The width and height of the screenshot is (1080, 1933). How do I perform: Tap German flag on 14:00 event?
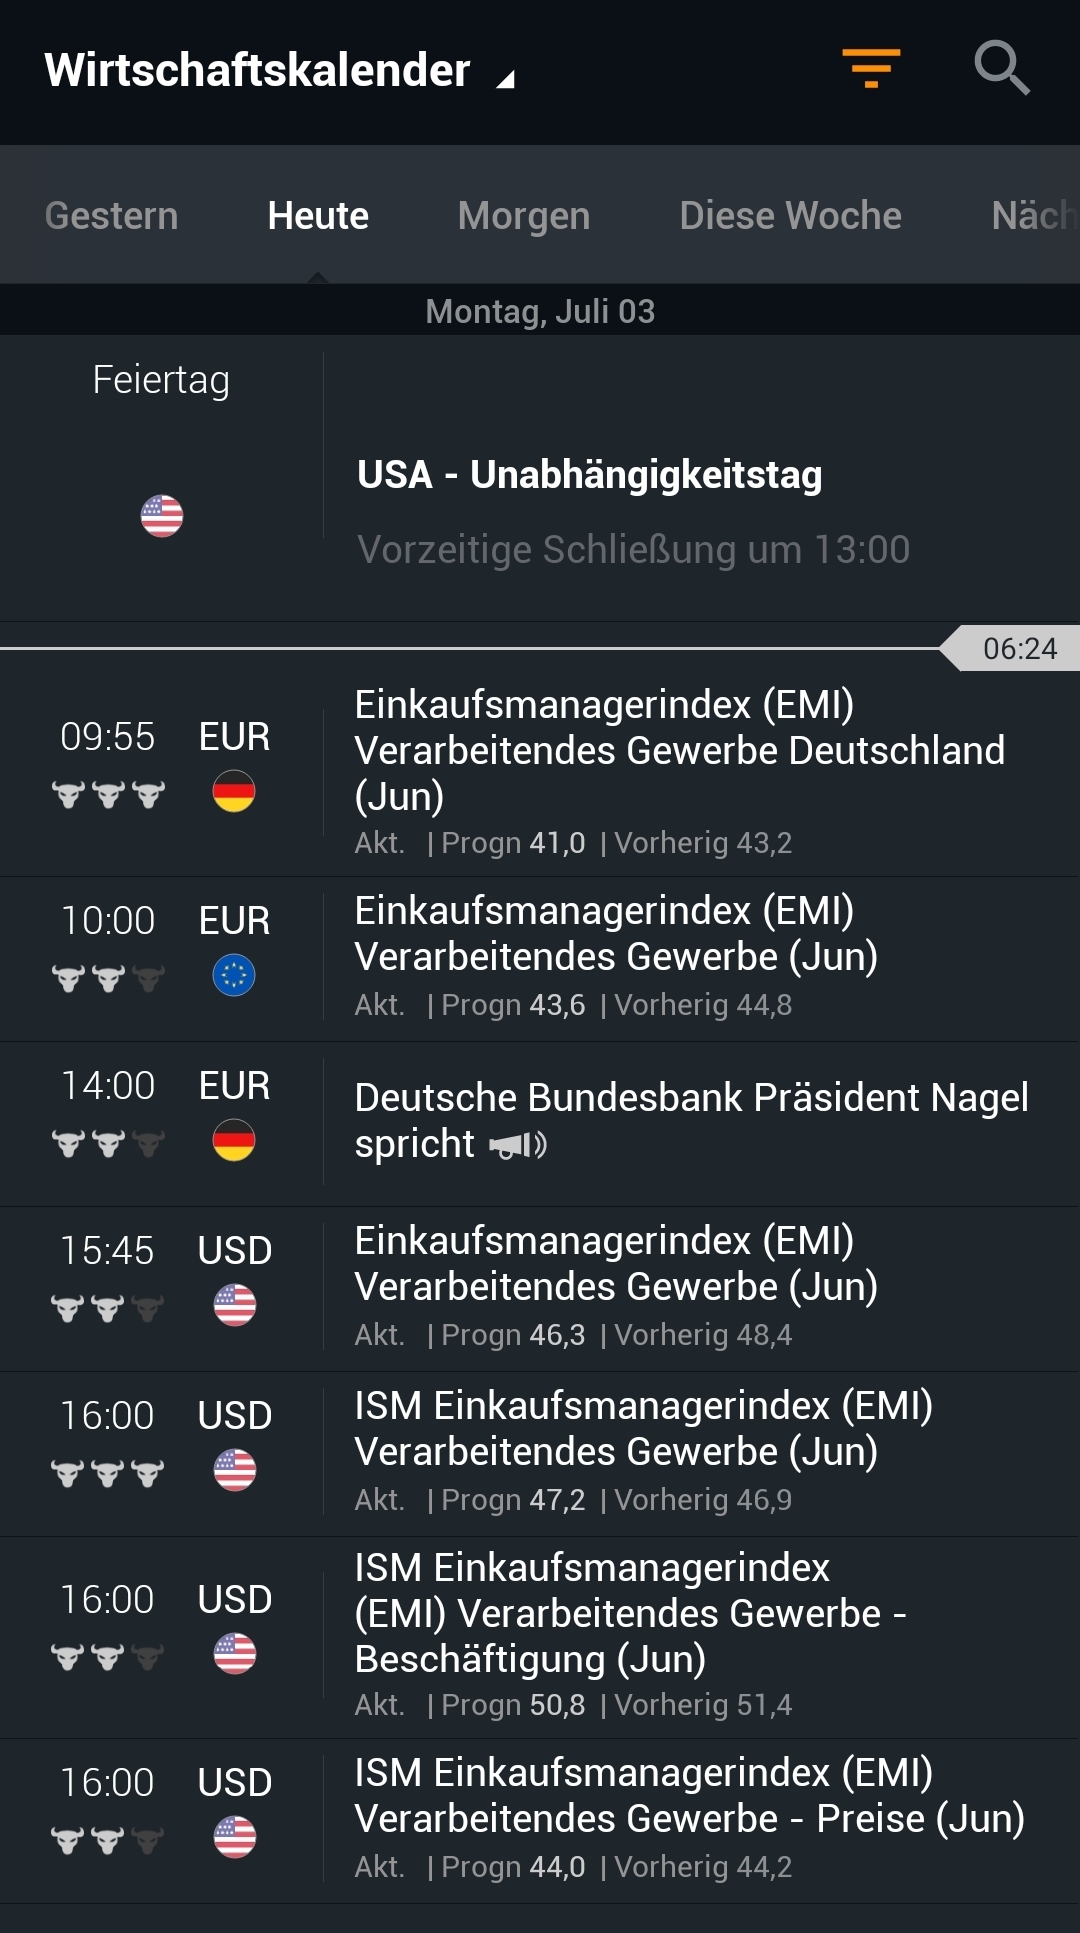234,1140
